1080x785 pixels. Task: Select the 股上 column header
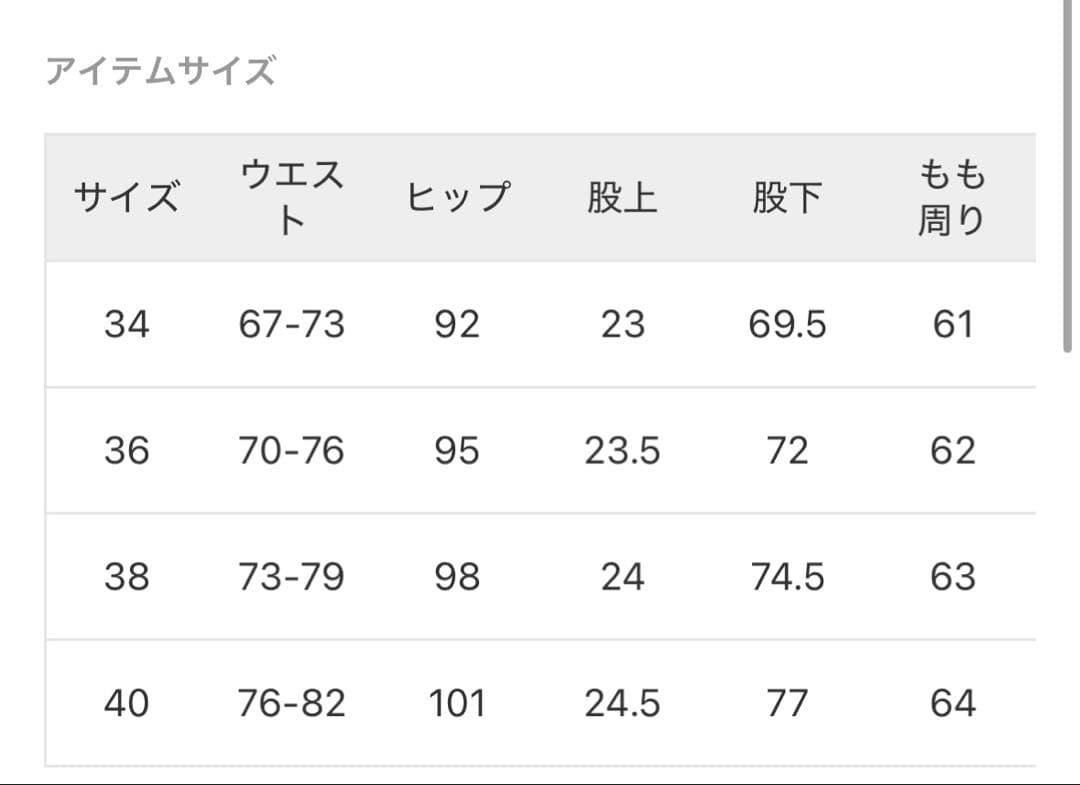622,198
